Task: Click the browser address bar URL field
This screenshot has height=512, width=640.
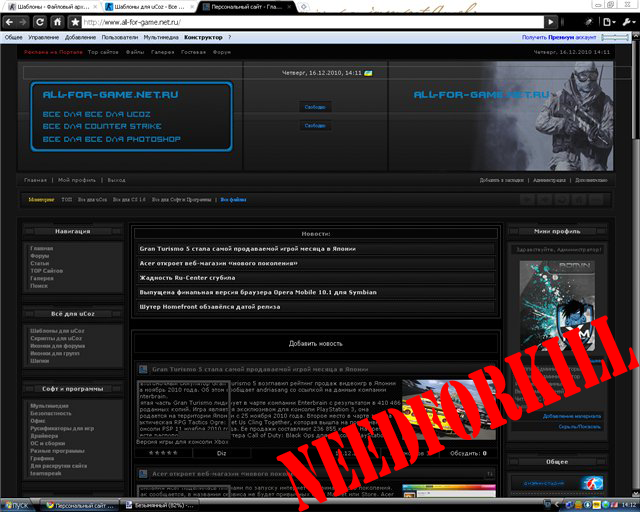Action: pos(300,21)
